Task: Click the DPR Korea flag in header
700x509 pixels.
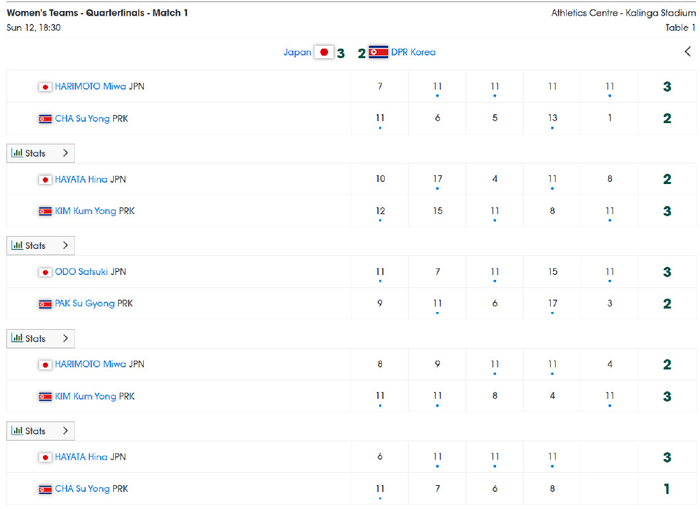Action: click(378, 52)
